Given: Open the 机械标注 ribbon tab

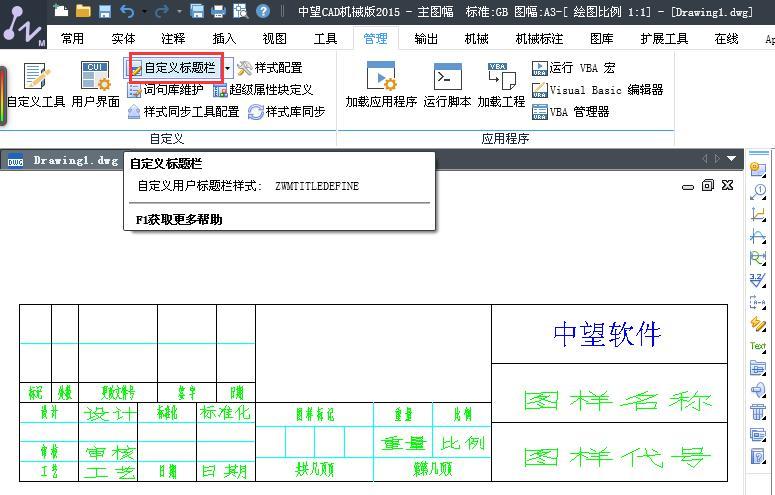Looking at the screenshot, I should [x=539, y=39].
